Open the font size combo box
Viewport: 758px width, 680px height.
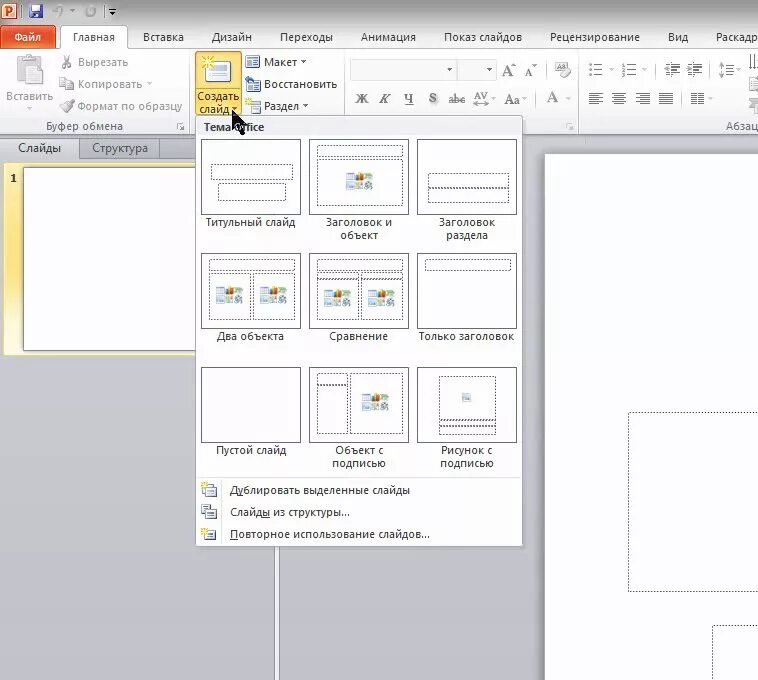click(x=477, y=70)
